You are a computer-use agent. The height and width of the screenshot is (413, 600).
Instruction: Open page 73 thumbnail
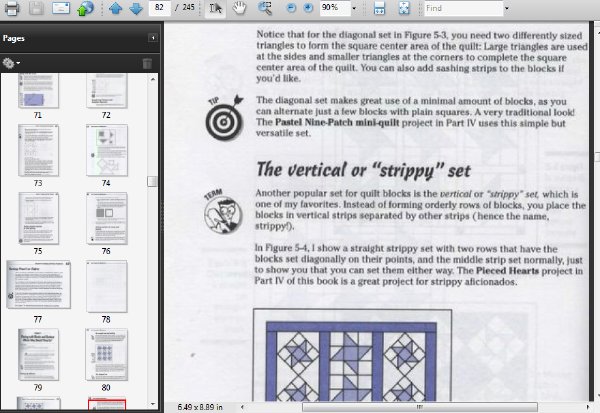(x=38, y=150)
